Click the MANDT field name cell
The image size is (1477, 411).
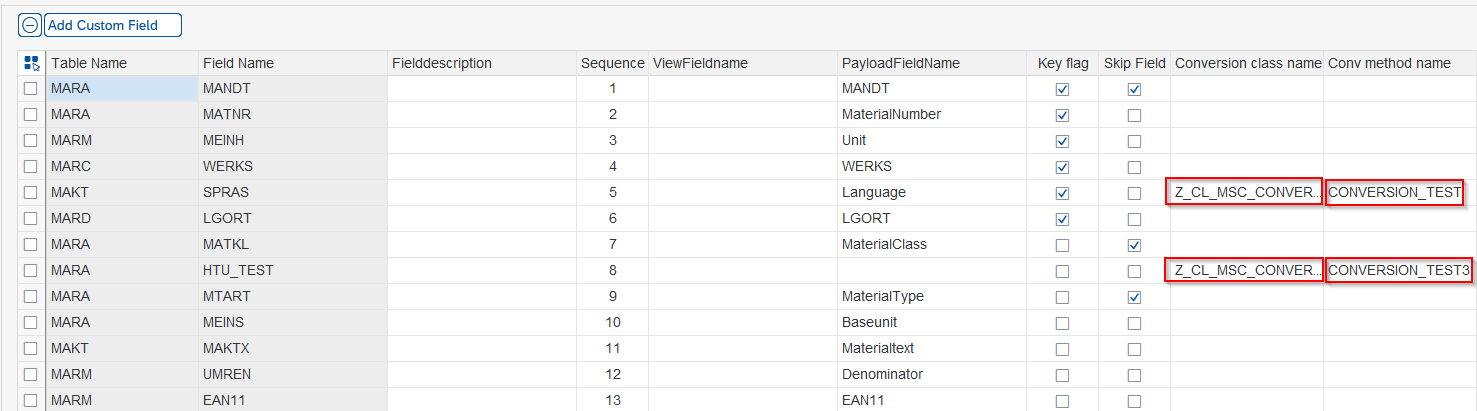click(292, 89)
